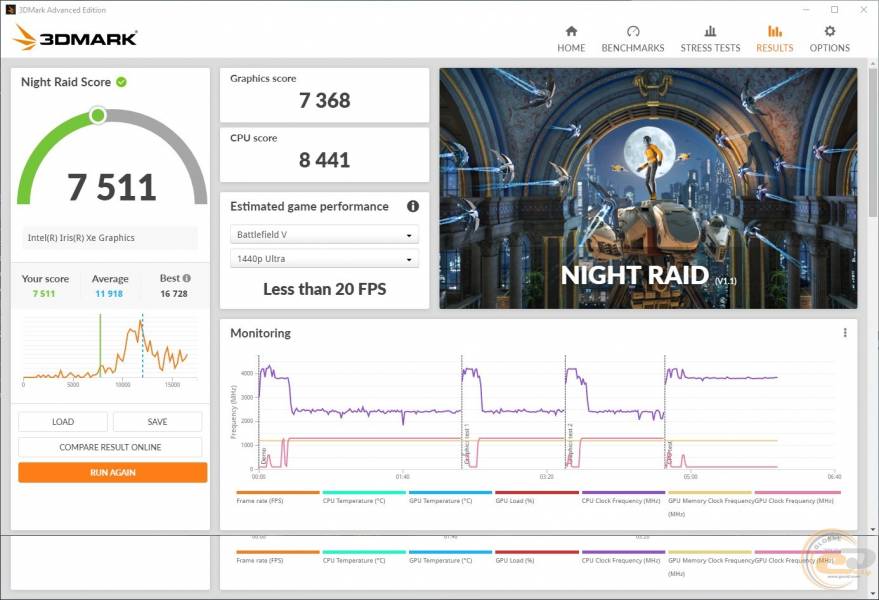879x600 pixels.
Task: Start the benchmark with RUN AGAIN
Action: click(113, 472)
